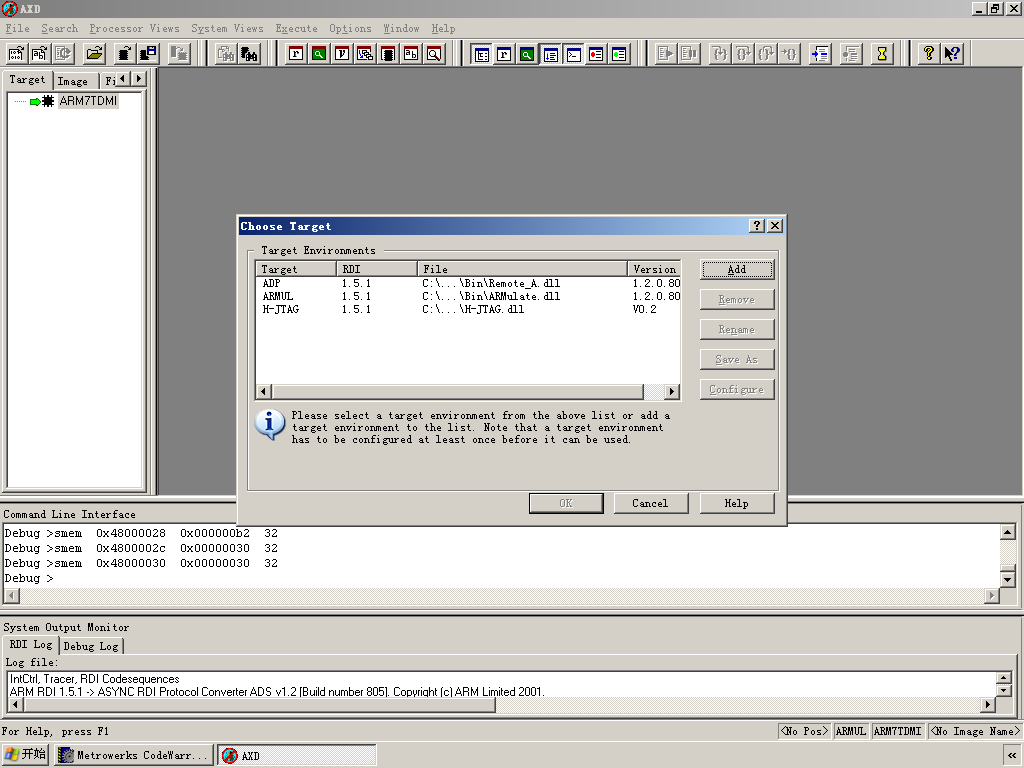
Task: Click the yellow hourglass toolbar icon
Action: (882, 54)
